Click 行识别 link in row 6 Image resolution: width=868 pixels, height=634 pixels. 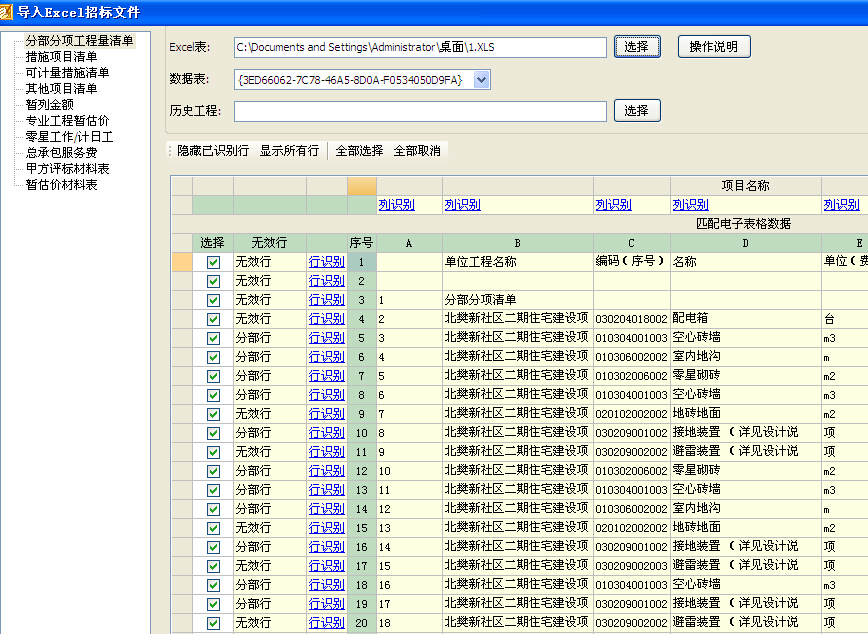click(327, 357)
